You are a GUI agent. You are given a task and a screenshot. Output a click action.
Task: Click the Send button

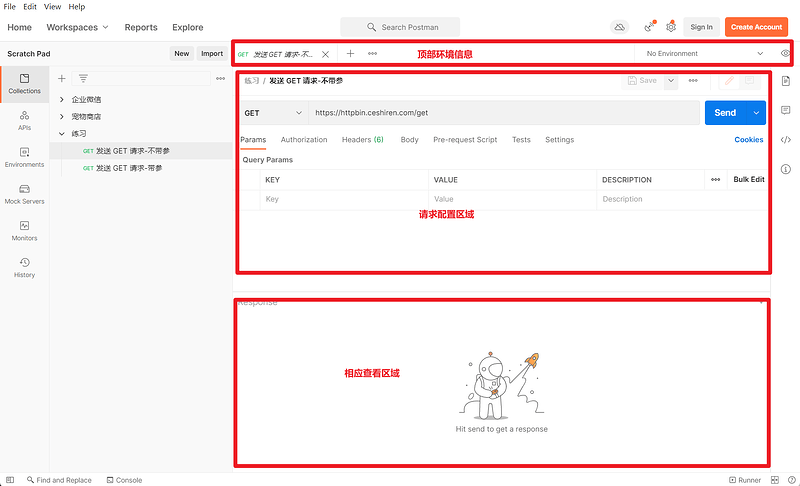tap(725, 113)
